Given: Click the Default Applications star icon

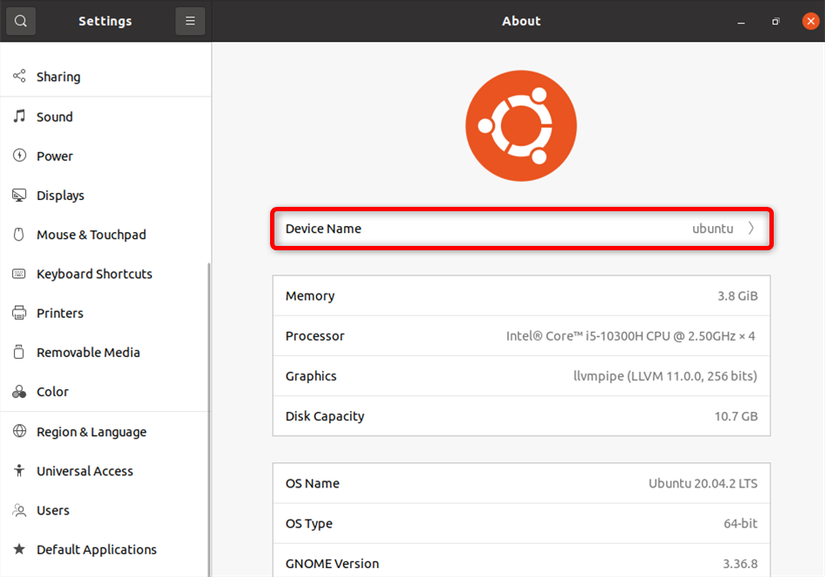Looking at the screenshot, I should point(19,549).
